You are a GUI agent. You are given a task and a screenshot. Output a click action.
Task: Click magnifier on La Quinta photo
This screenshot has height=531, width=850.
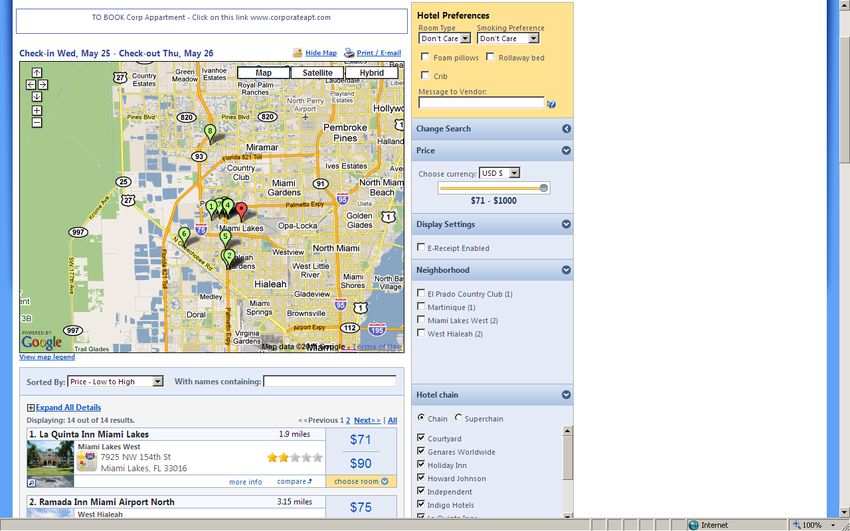click(x=31, y=482)
